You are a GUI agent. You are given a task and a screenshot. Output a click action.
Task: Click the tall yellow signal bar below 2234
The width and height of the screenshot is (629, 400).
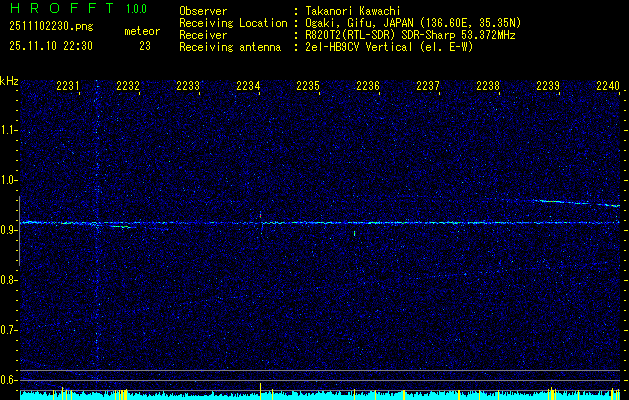click(260, 391)
